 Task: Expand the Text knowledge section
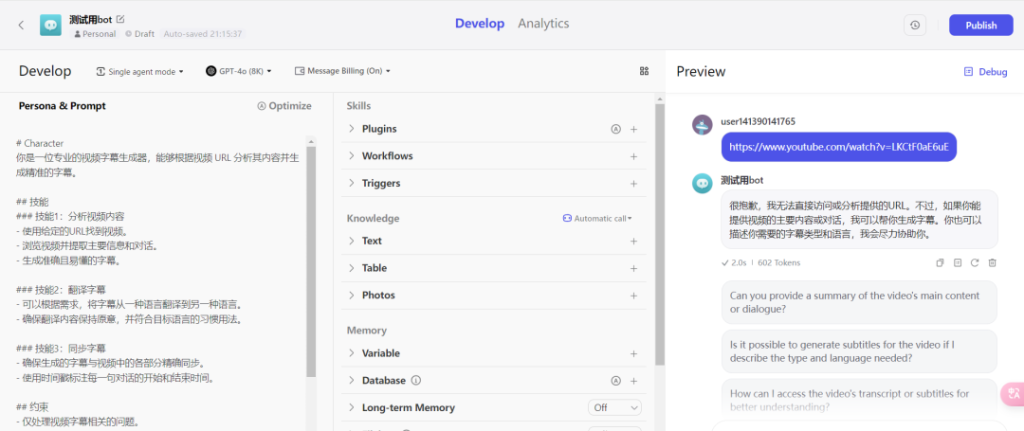coord(351,241)
